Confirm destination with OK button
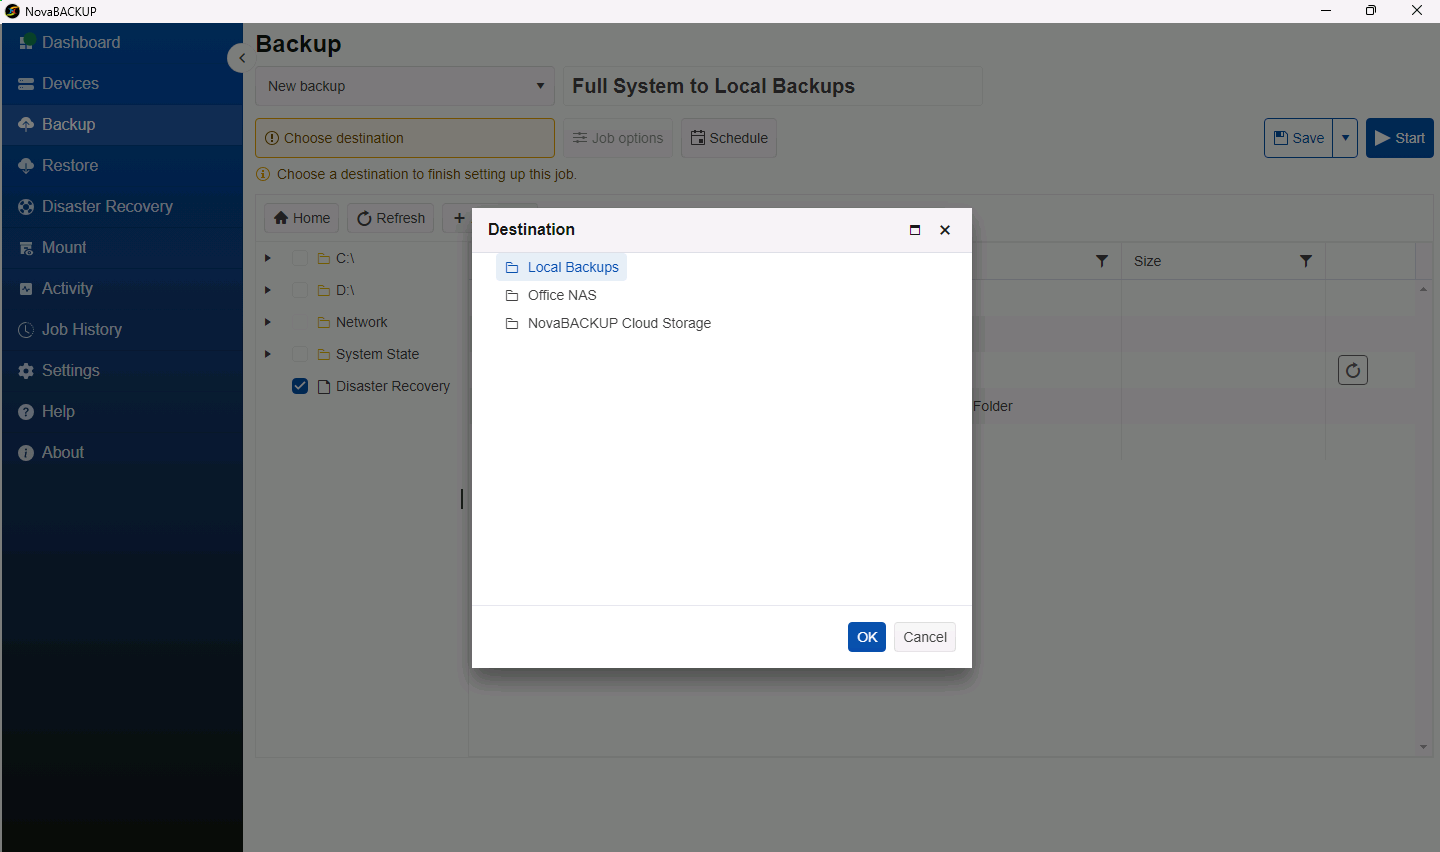The width and height of the screenshot is (1440, 852). 867,637
